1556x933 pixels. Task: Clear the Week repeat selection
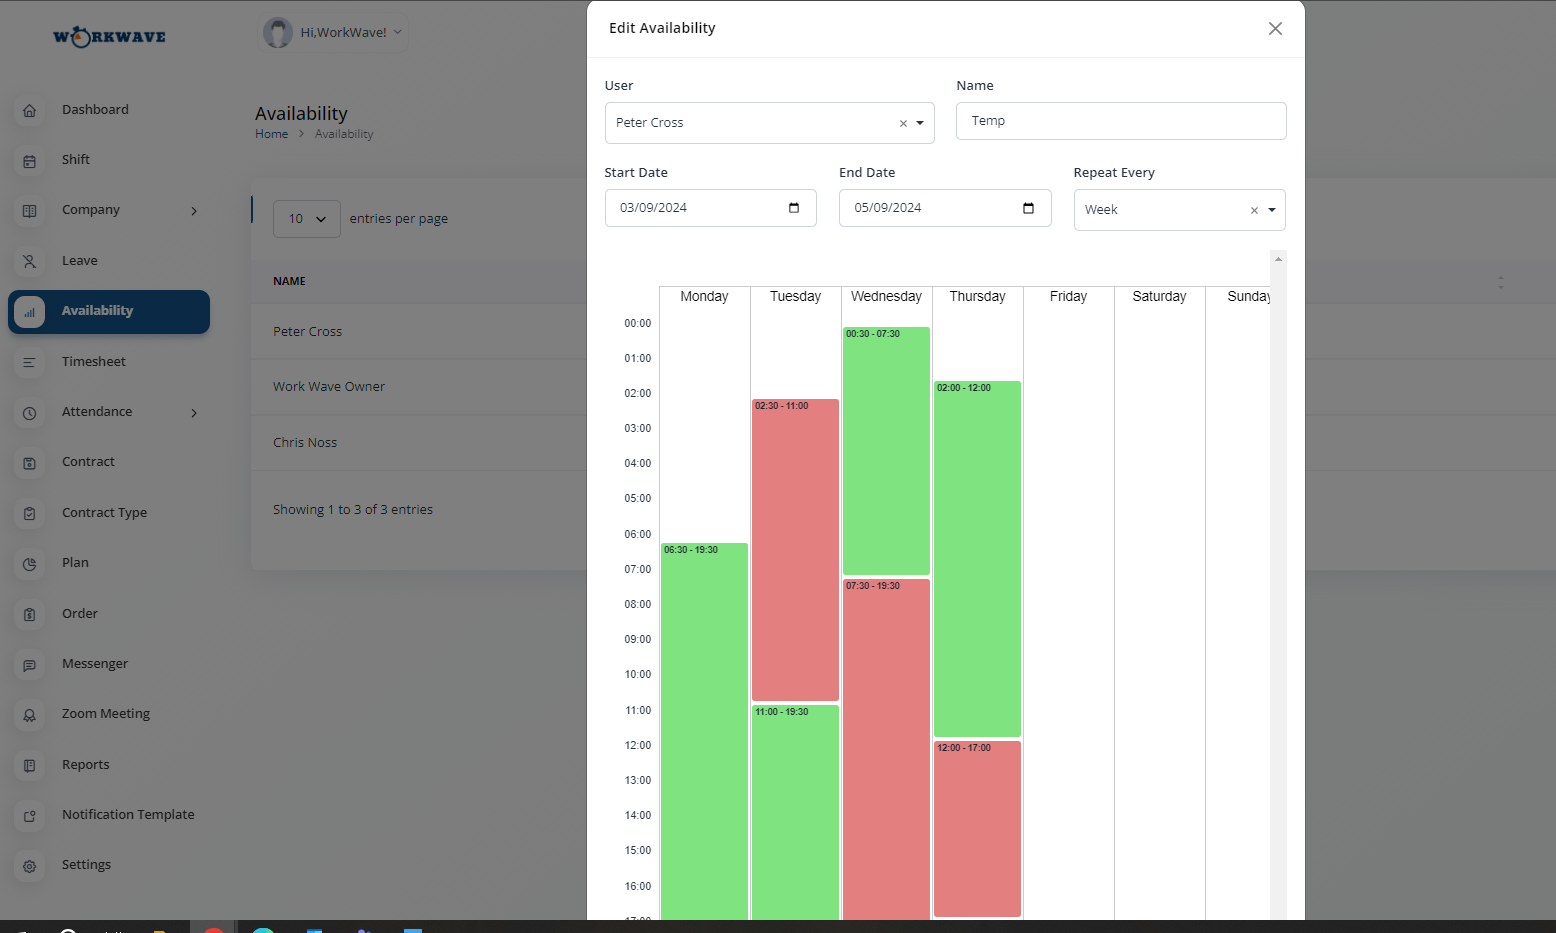[x=1254, y=211]
